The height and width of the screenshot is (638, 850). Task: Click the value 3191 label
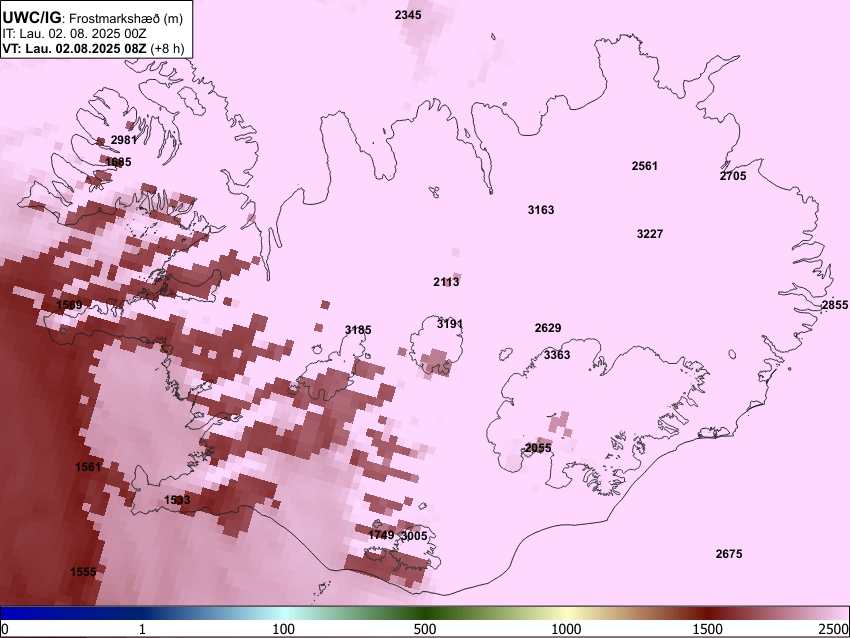pos(450,324)
